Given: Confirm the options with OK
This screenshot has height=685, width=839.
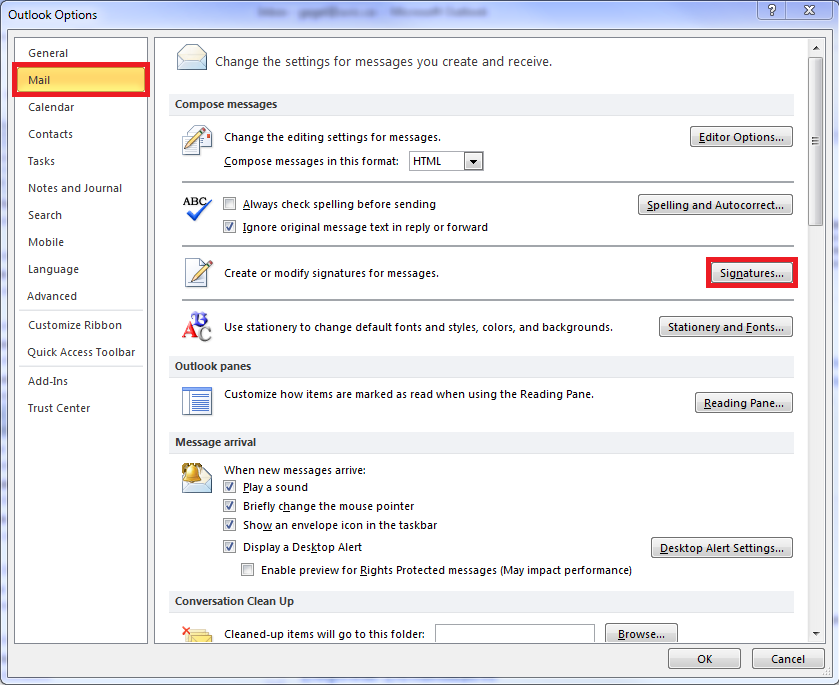Looking at the screenshot, I should [704, 659].
